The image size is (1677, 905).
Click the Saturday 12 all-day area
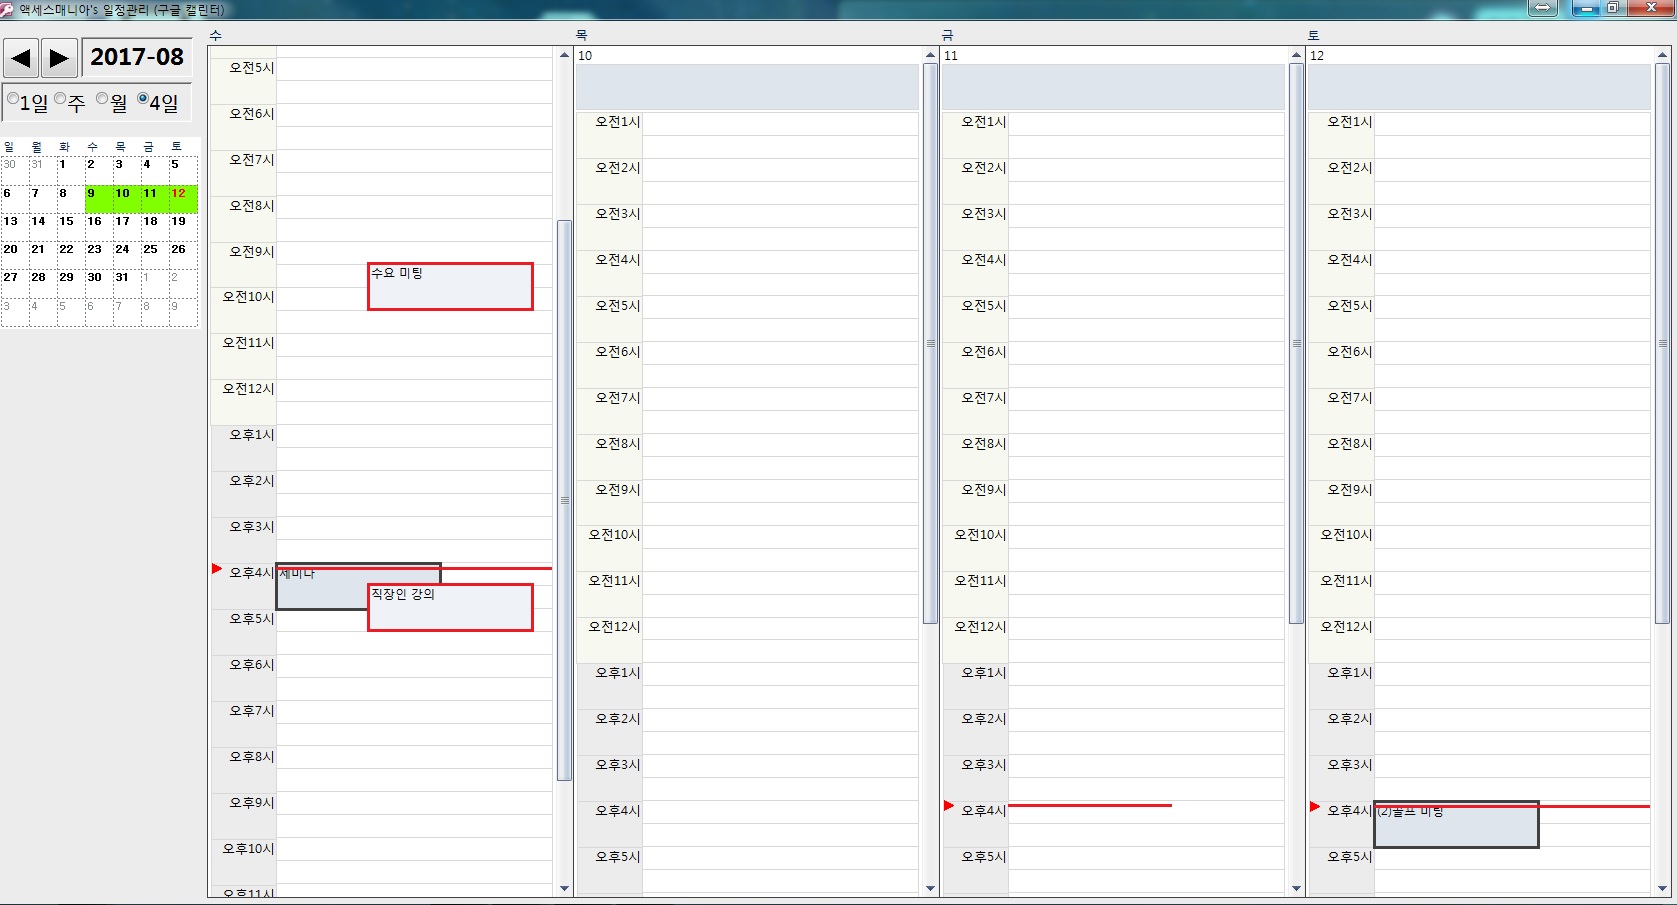pos(1479,87)
